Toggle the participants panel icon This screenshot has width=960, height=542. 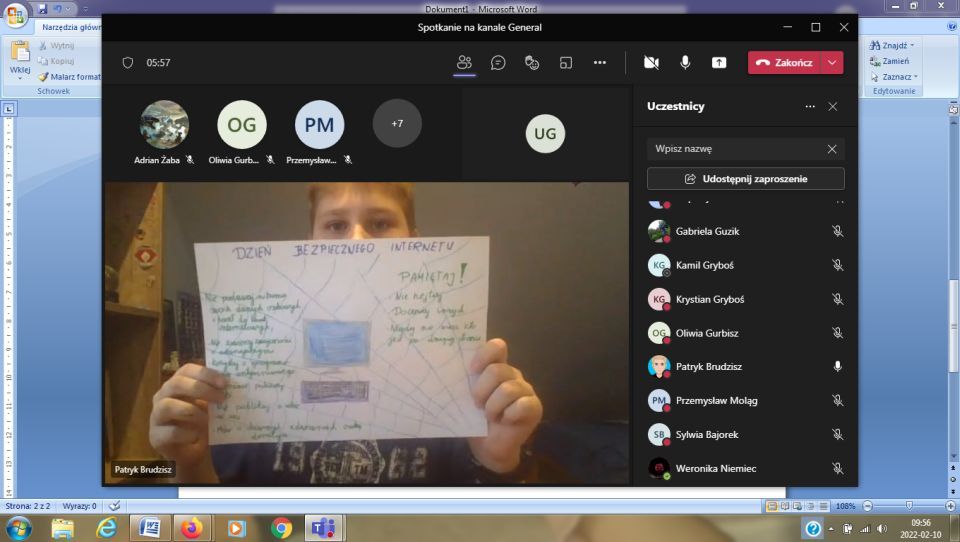[x=464, y=62]
